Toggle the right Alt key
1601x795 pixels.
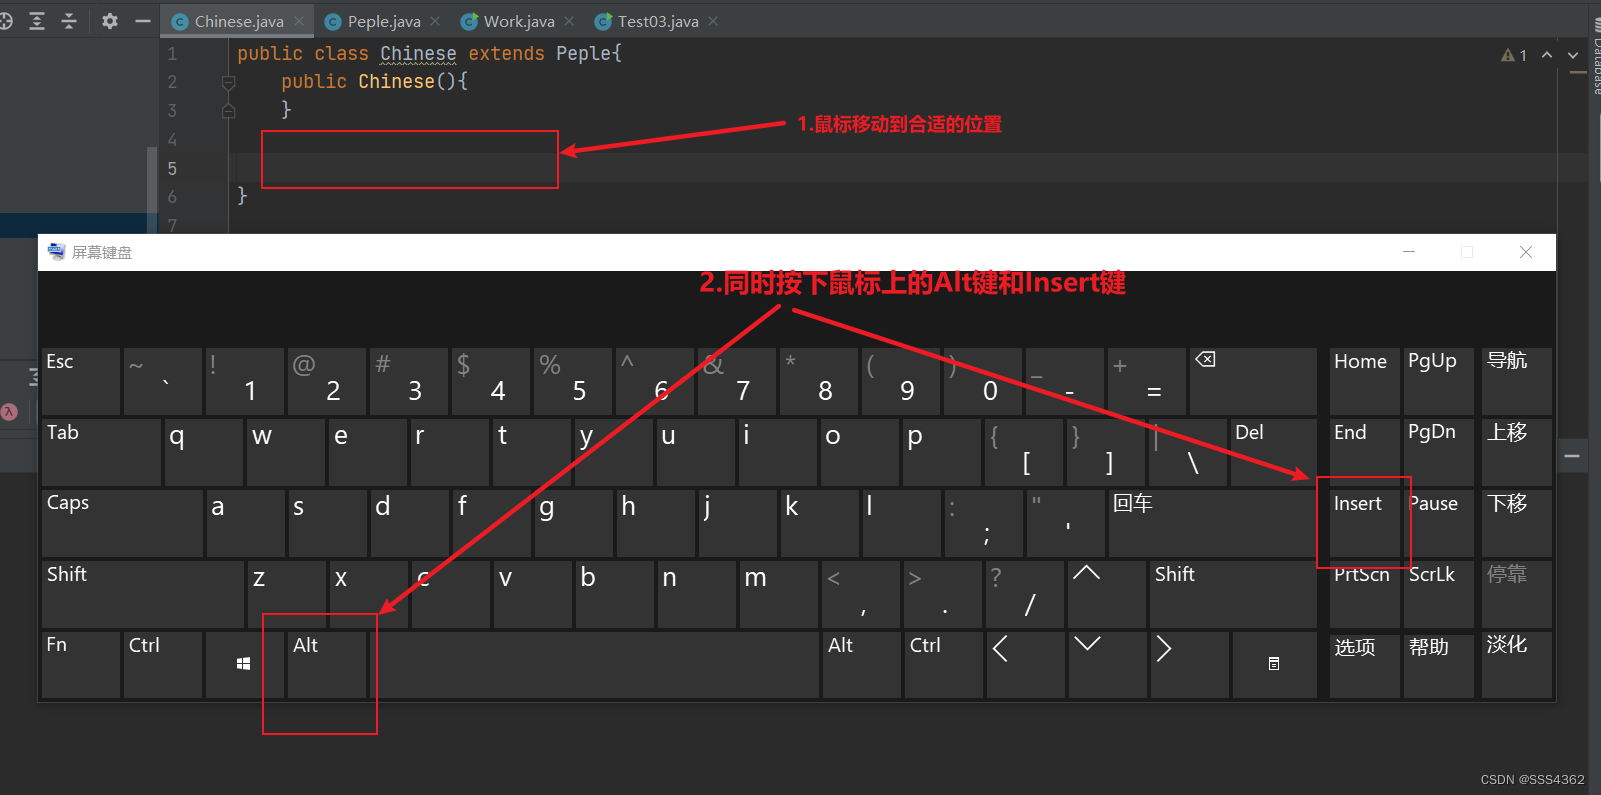pyautogui.click(x=861, y=665)
